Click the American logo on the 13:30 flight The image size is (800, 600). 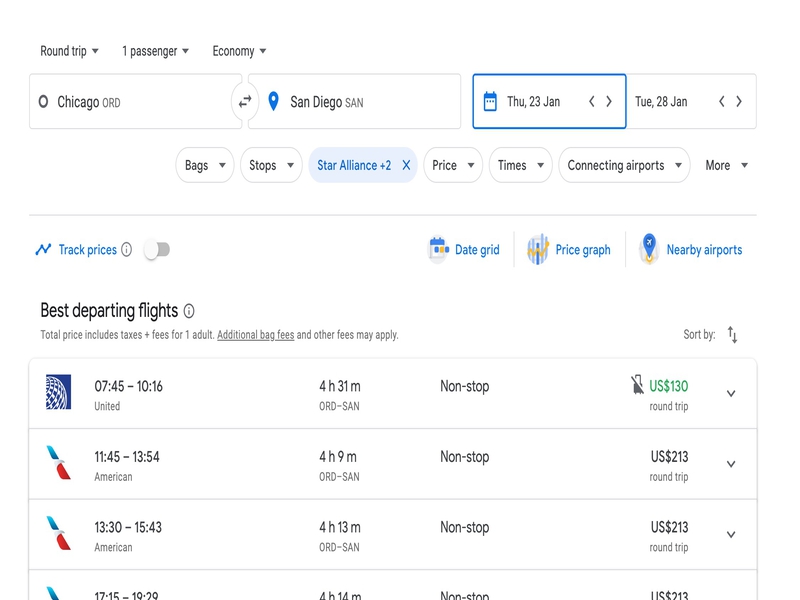click(58, 533)
